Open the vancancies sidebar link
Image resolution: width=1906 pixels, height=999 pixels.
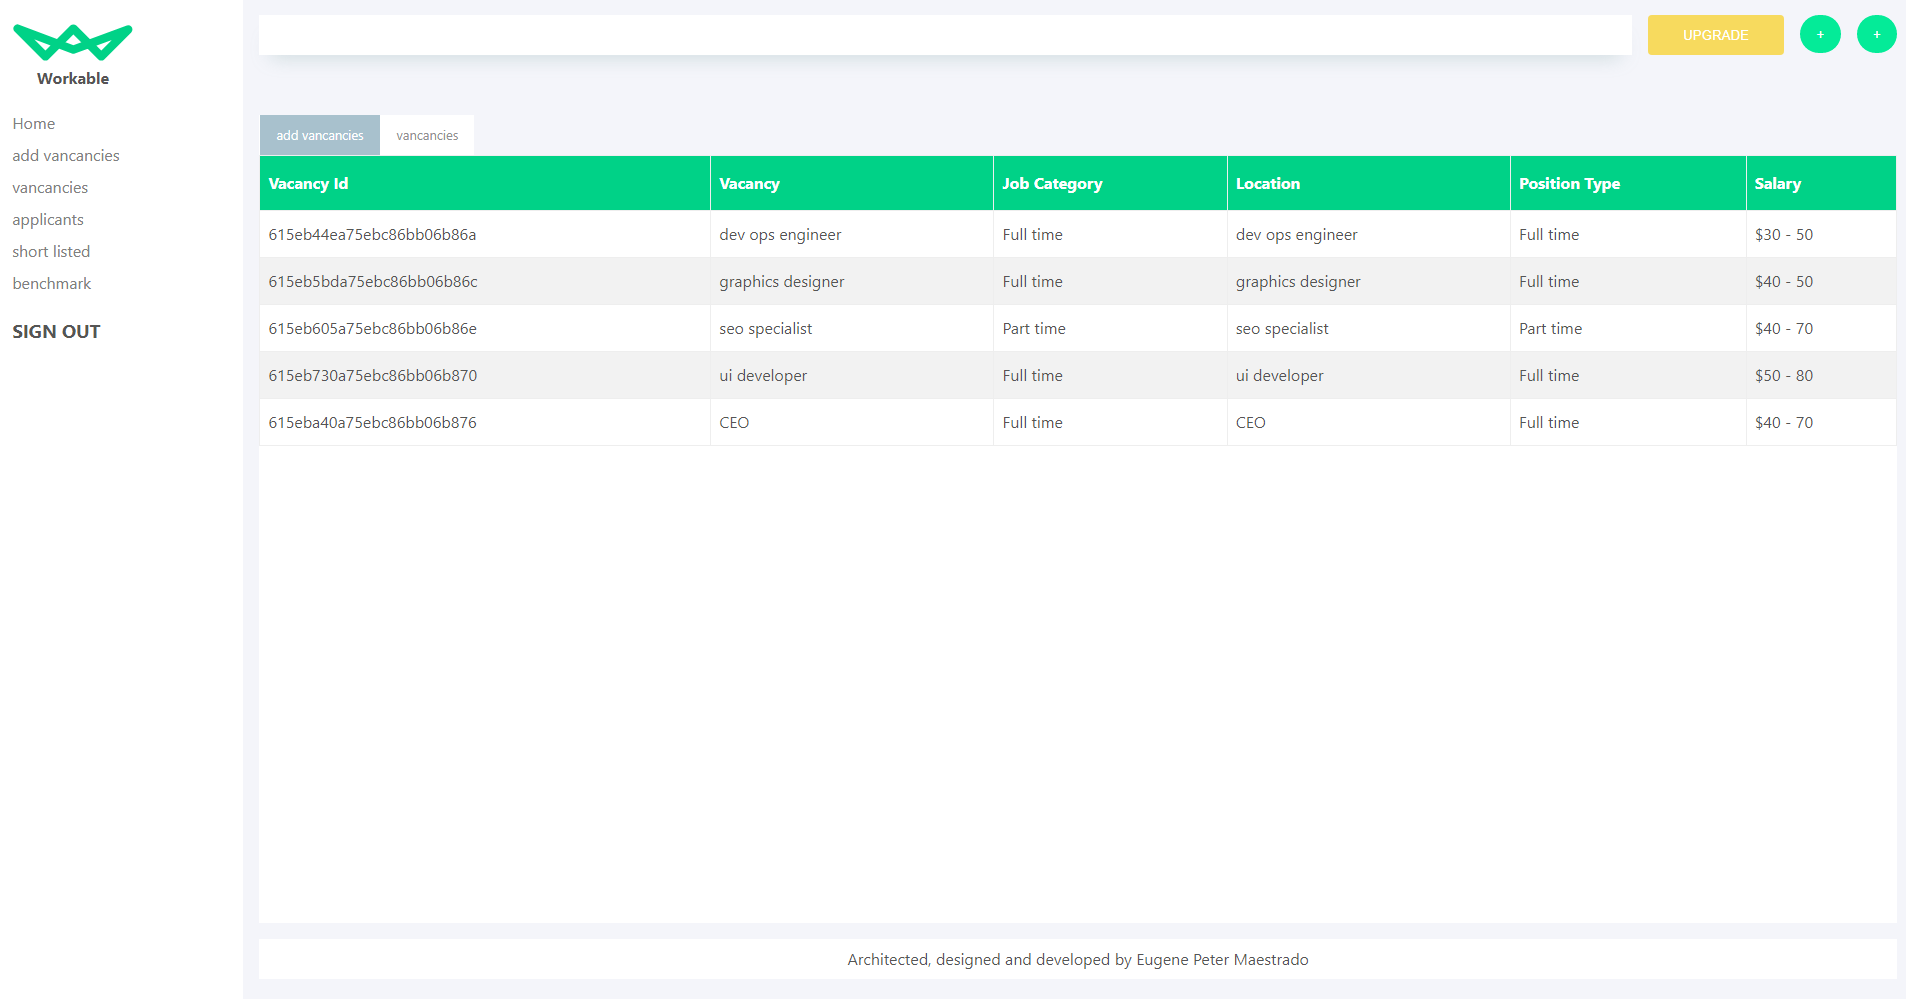50,188
